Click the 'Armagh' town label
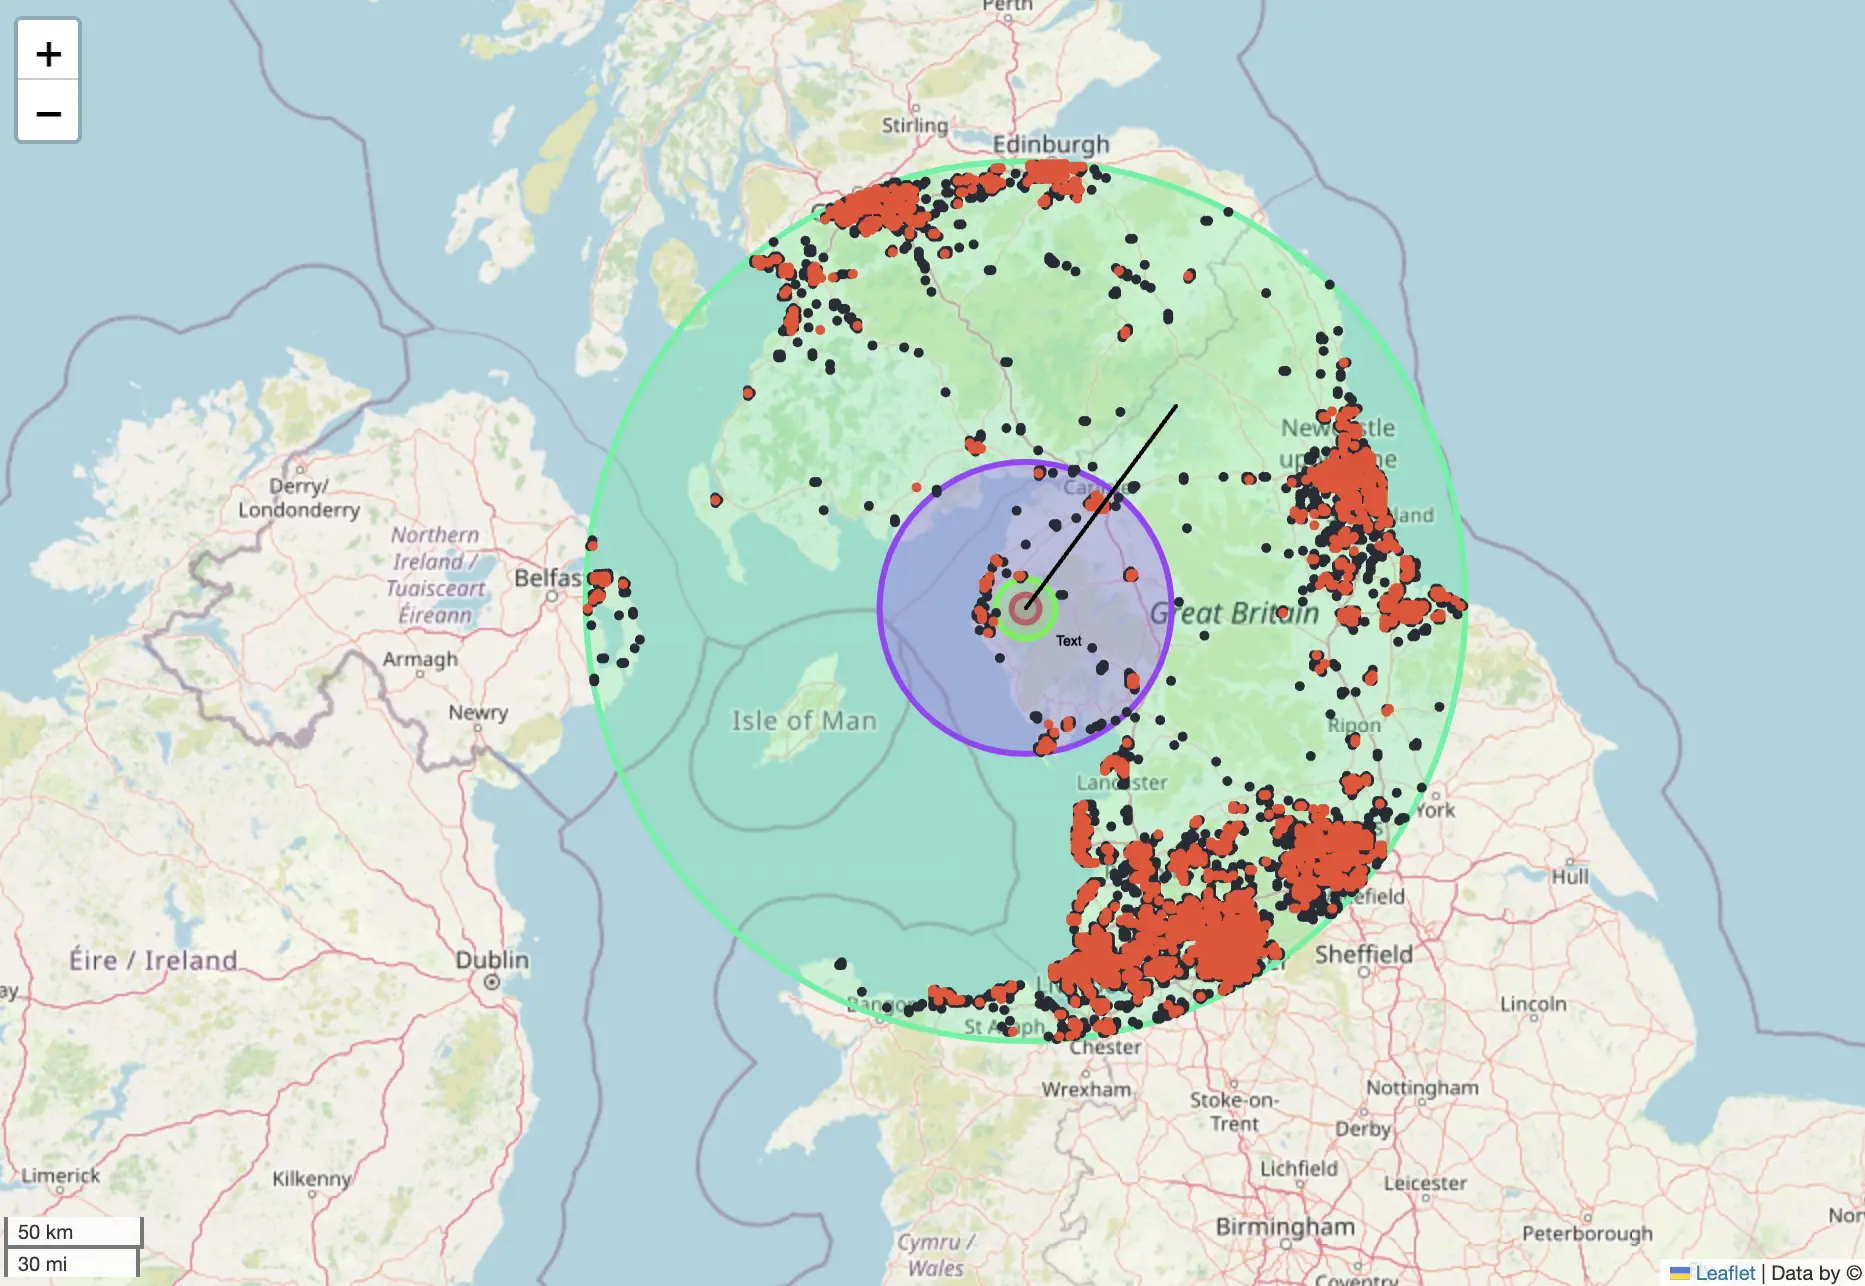This screenshot has width=1865, height=1286. pyautogui.click(x=420, y=660)
